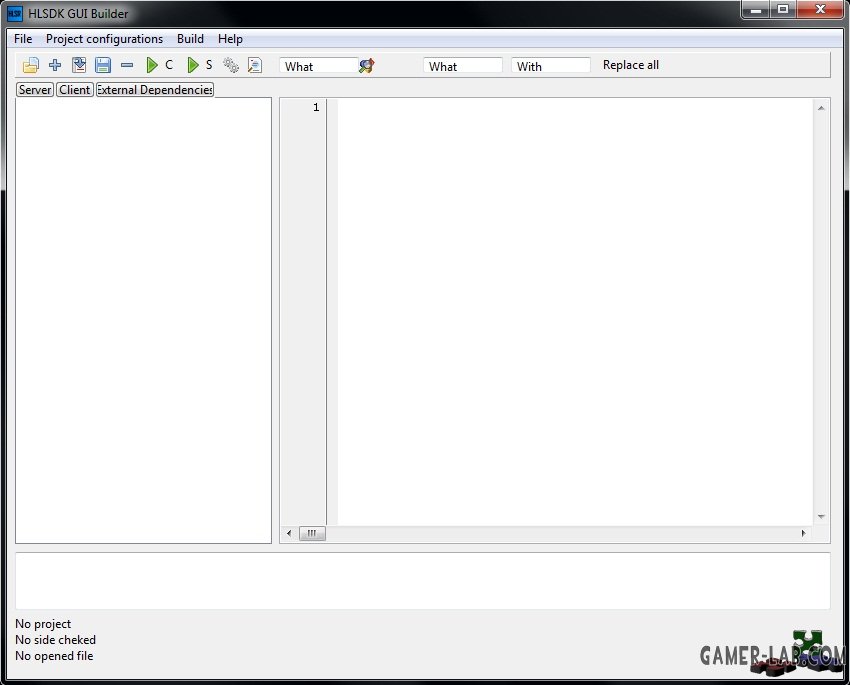Maximize the HLSDK GUI Builder window
This screenshot has height=685, width=850.
click(x=783, y=10)
